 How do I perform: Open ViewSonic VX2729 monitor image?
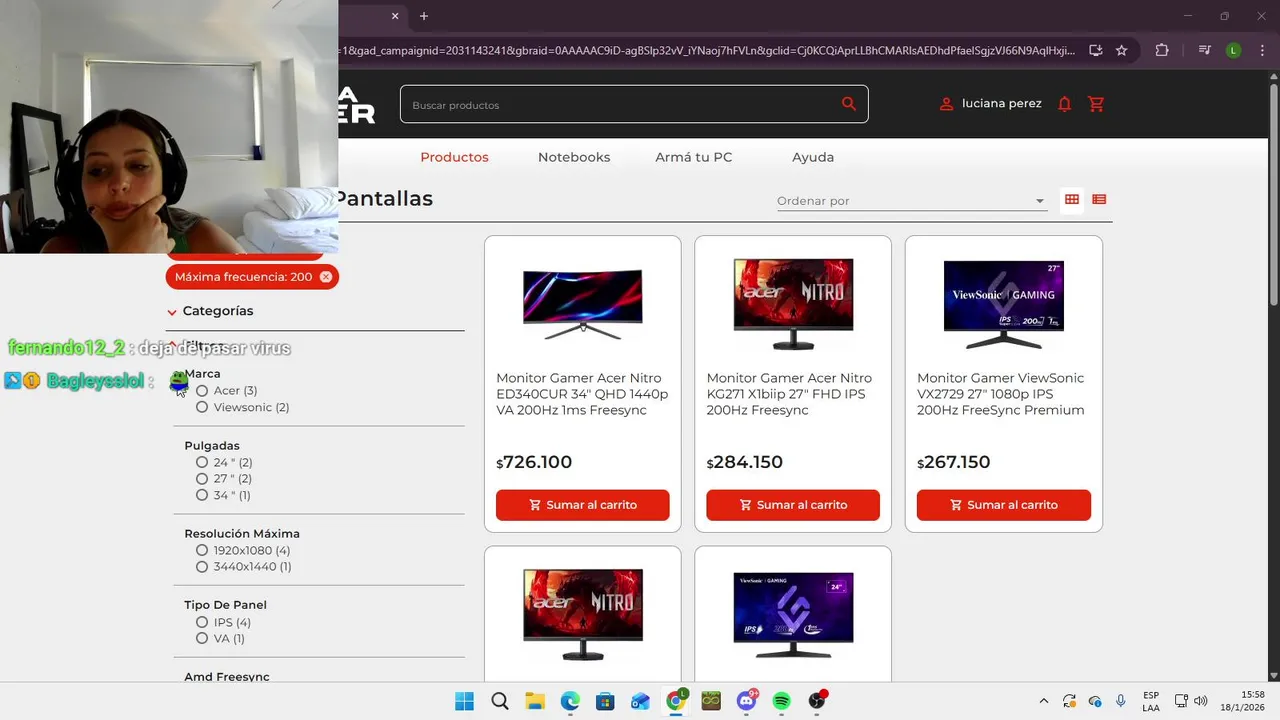point(1004,304)
